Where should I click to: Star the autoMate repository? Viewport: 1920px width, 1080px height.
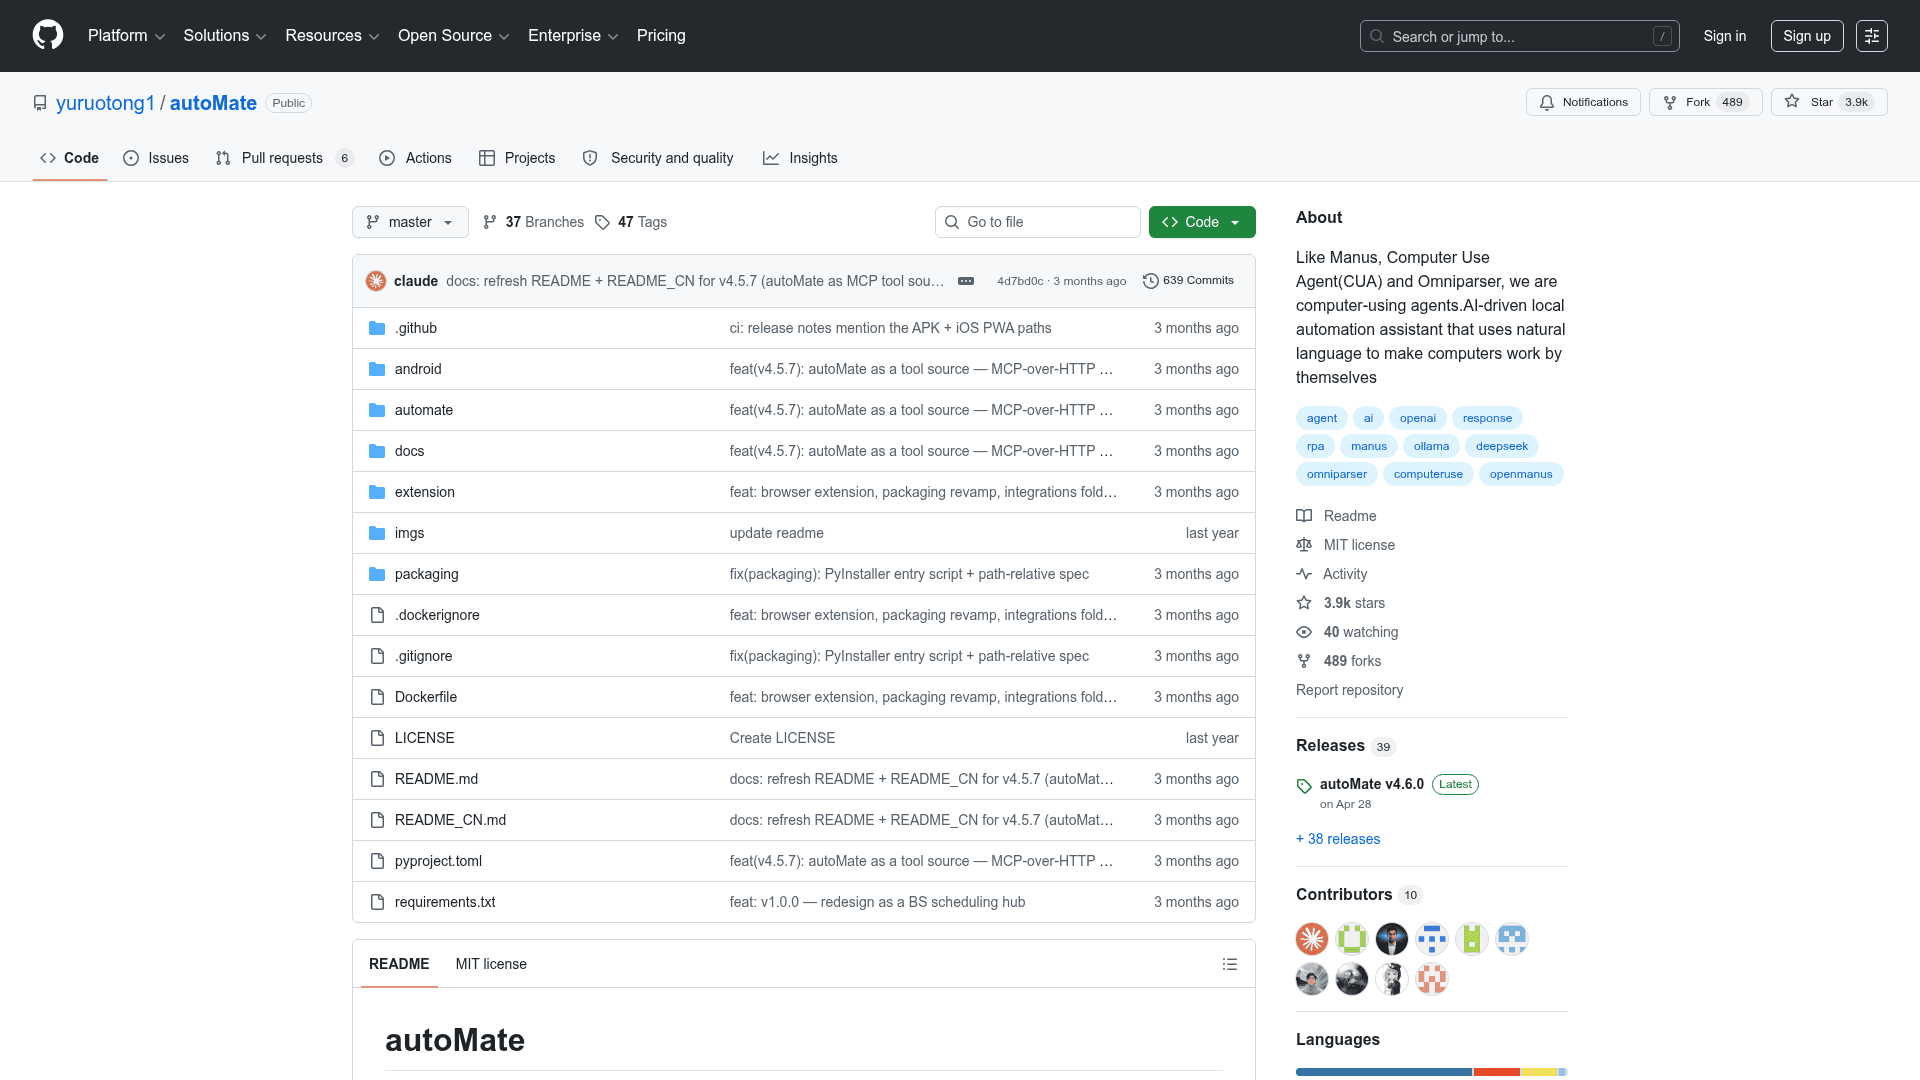[x=1829, y=102]
